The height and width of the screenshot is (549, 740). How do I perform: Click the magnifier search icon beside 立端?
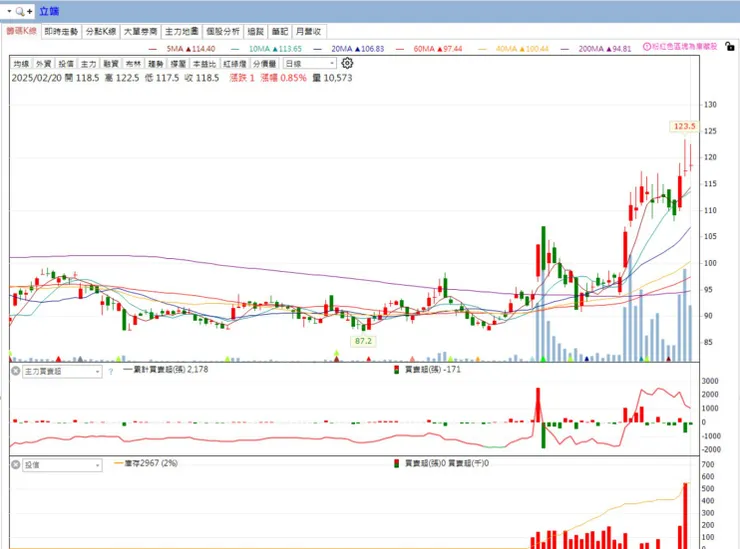pos(19,11)
